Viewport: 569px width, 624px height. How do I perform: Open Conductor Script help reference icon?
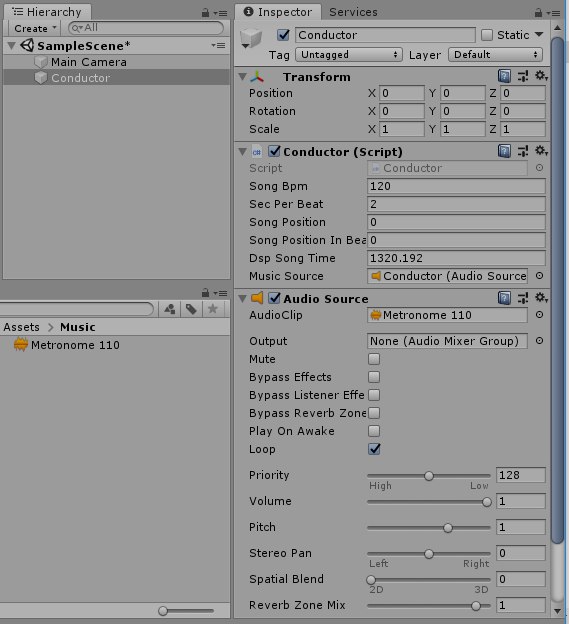coord(504,151)
